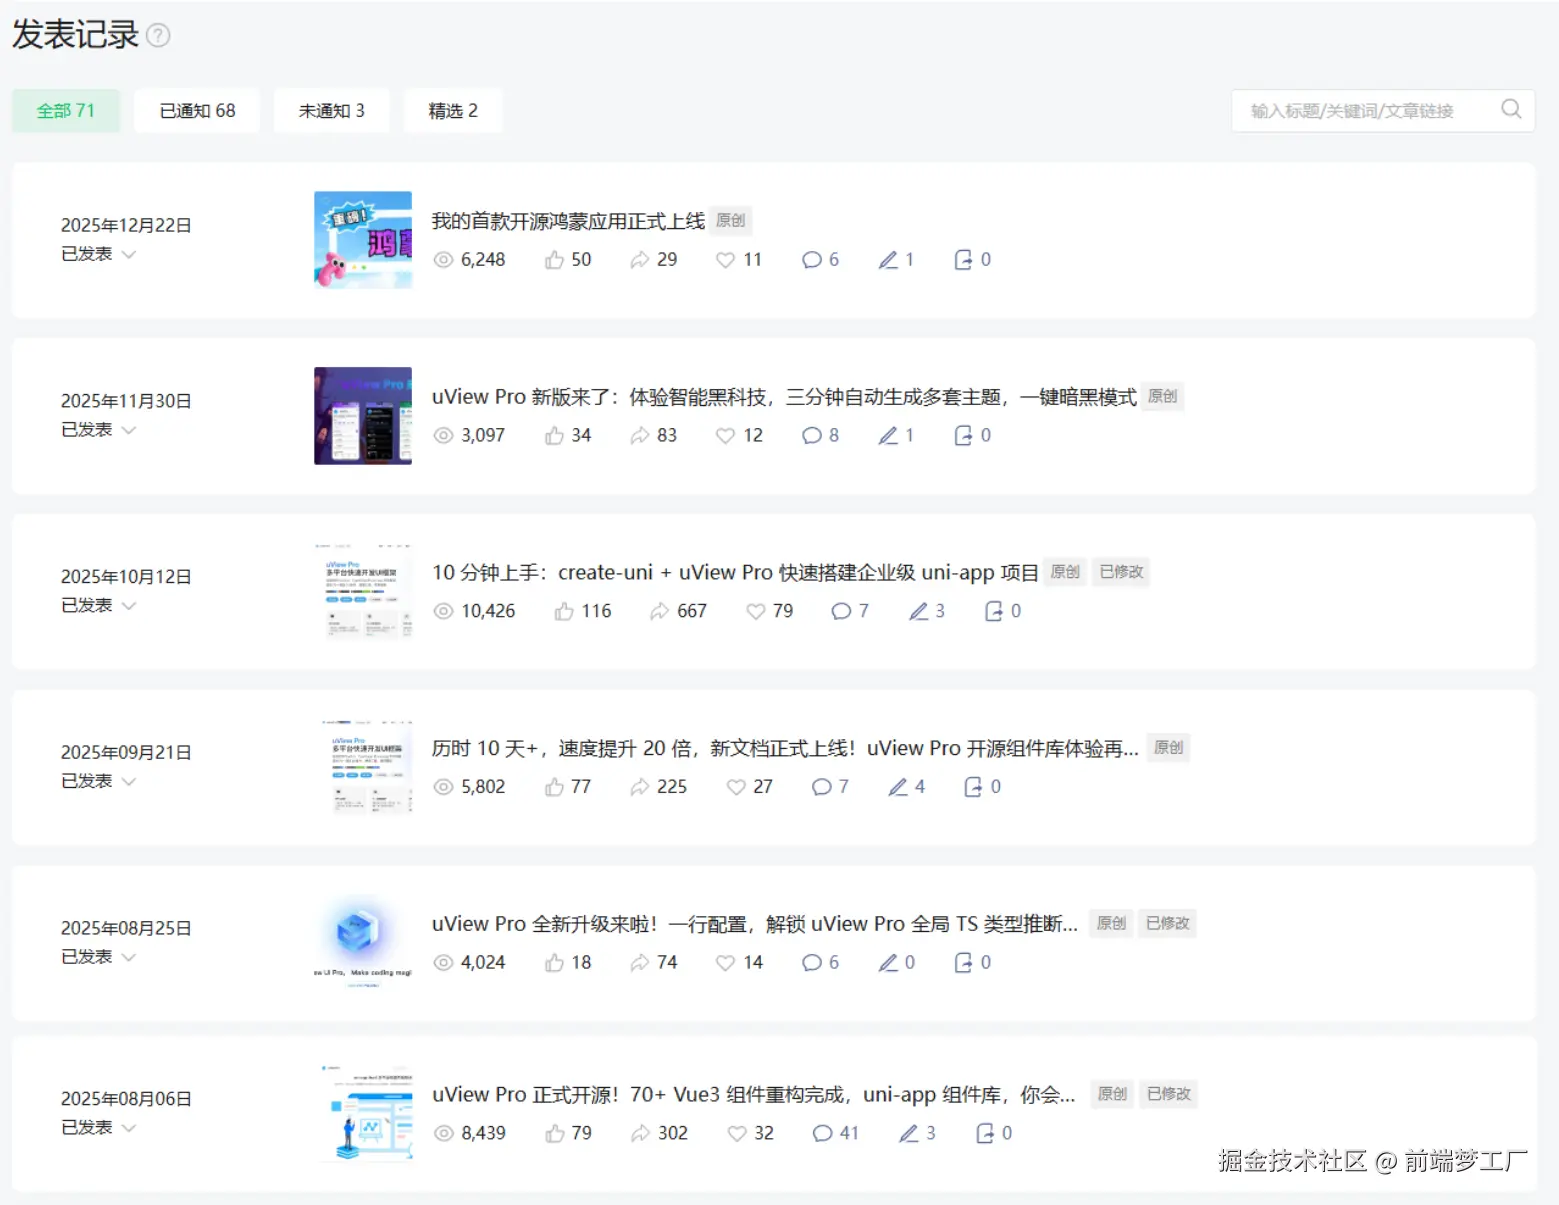The width and height of the screenshot is (1559, 1205).
Task: Open article uView Pro 新版来了
Action: coord(784,397)
